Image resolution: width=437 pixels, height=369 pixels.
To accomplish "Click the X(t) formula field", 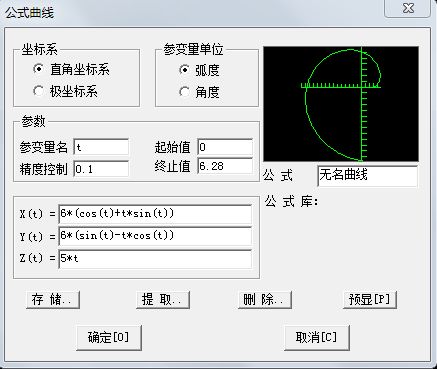I will click(155, 214).
